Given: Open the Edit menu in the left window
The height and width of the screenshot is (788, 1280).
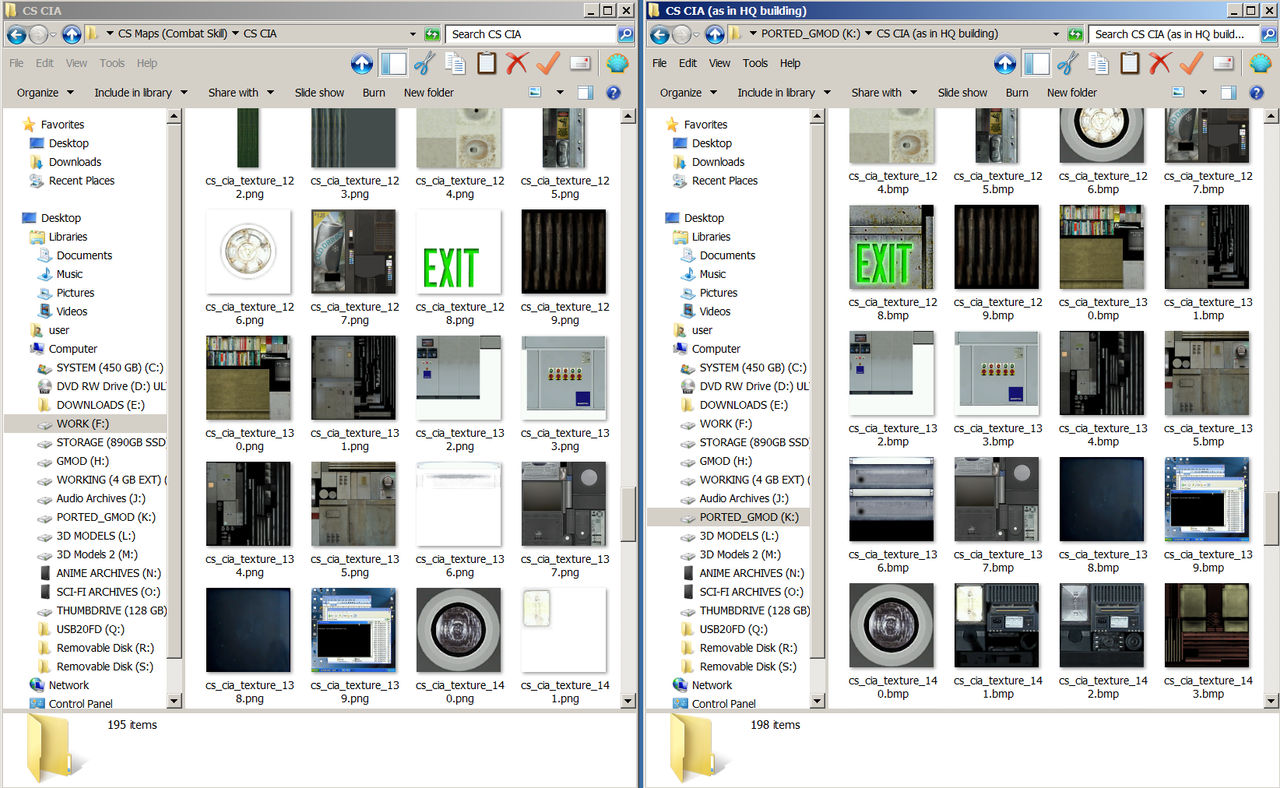Looking at the screenshot, I should tap(44, 63).
